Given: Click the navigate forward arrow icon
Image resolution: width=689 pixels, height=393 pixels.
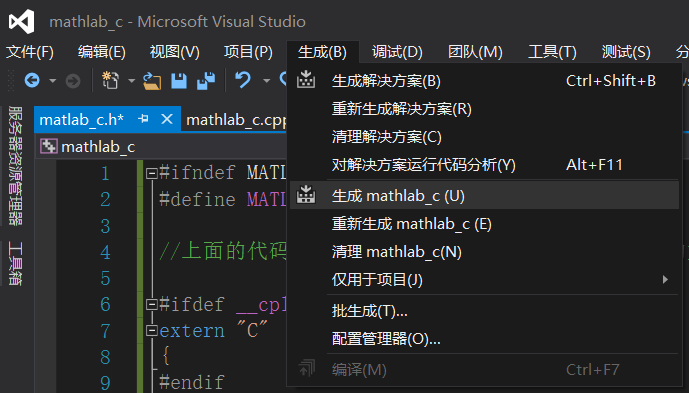Looking at the screenshot, I should tap(73, 81).
